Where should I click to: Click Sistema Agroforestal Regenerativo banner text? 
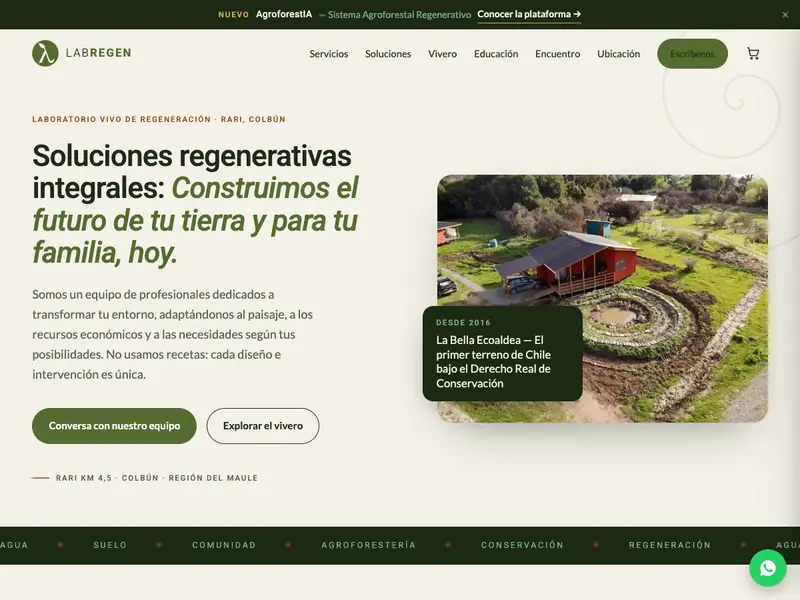pyautogui.click(x=399, y=15)
